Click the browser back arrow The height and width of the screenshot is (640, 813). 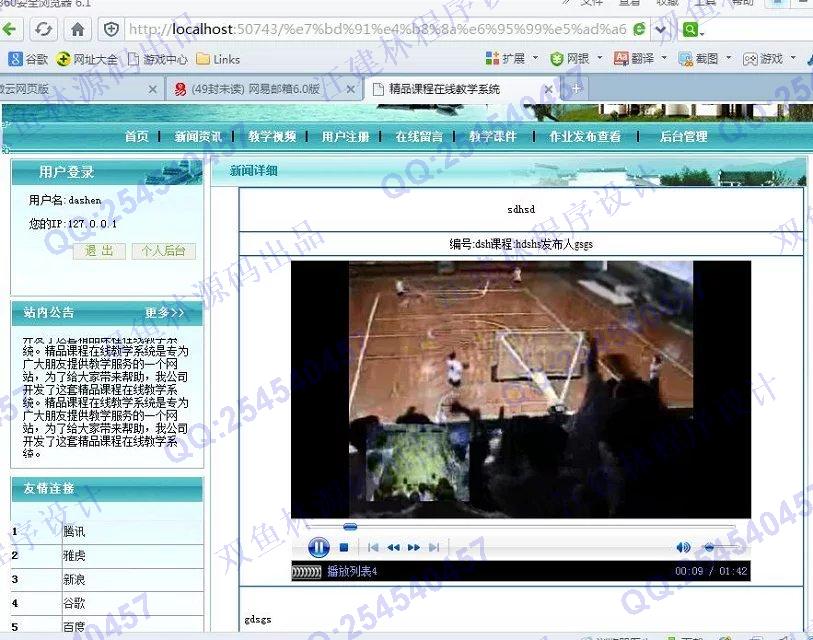[9, 29]
